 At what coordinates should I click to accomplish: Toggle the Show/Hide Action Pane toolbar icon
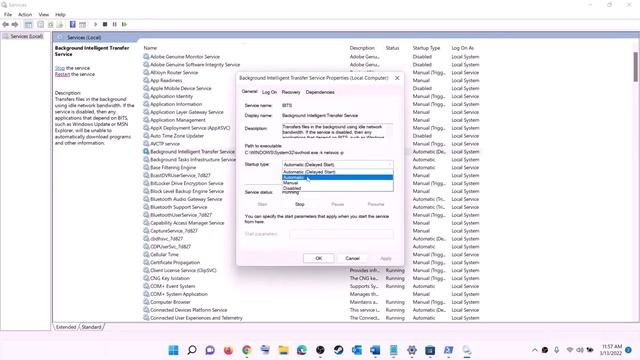[82, 24]
